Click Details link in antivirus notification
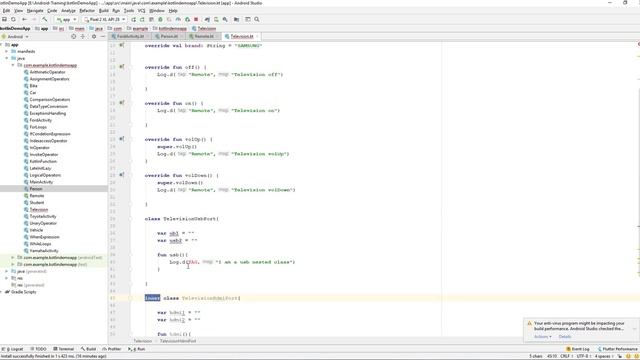640x360 pixels. 565,337
